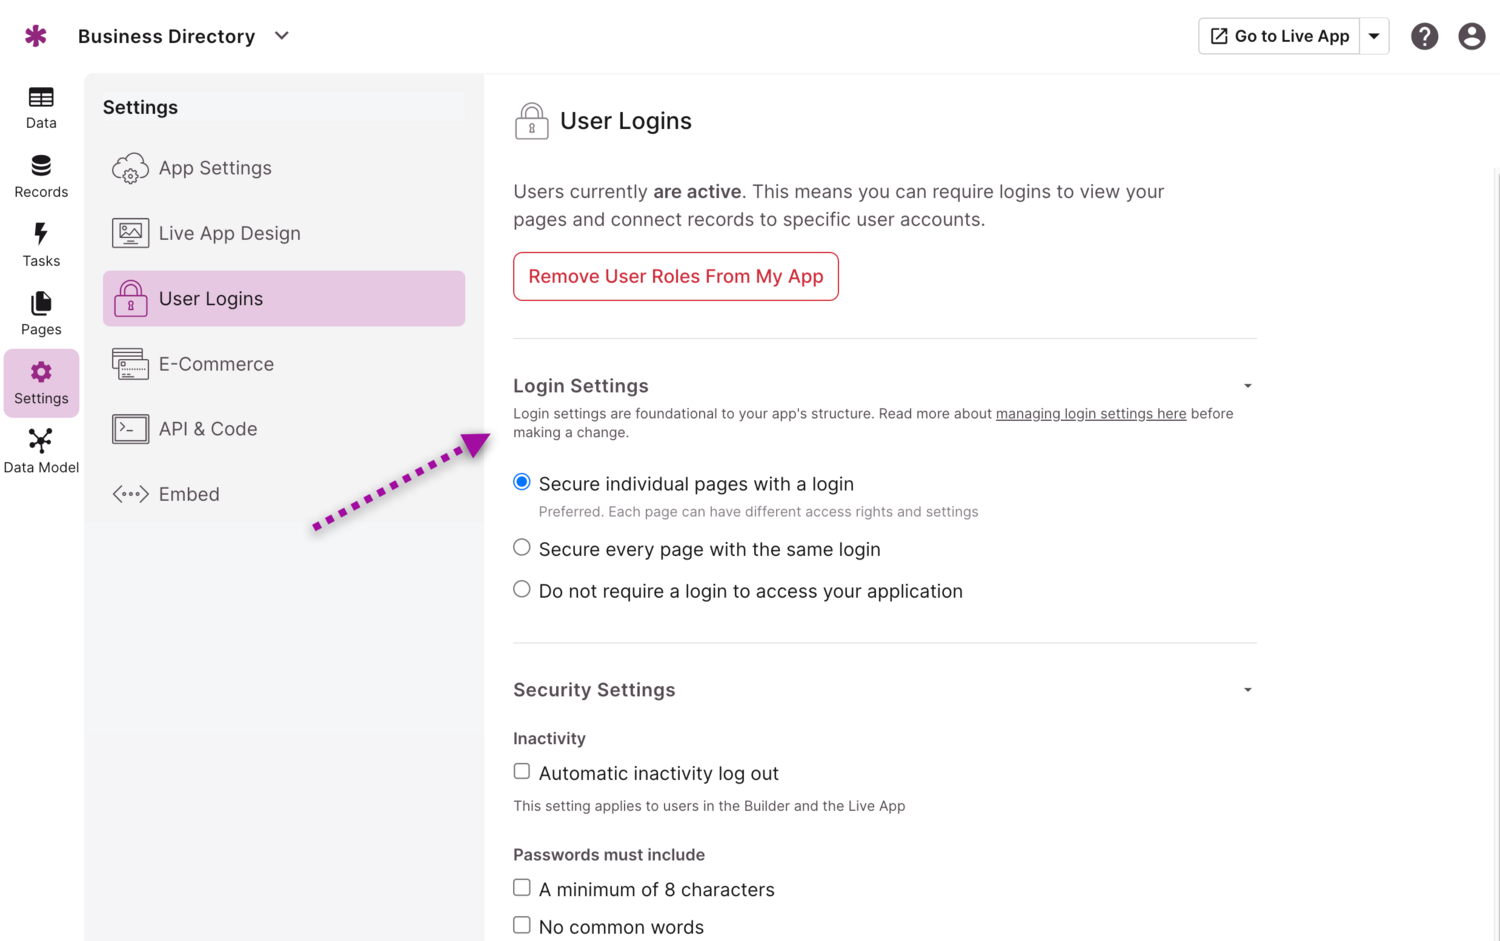Image resolution: width=1500 pixels, height=941 pixels.
Task: Open the Go to Live App dropdown arrow
Action: 1374,36
